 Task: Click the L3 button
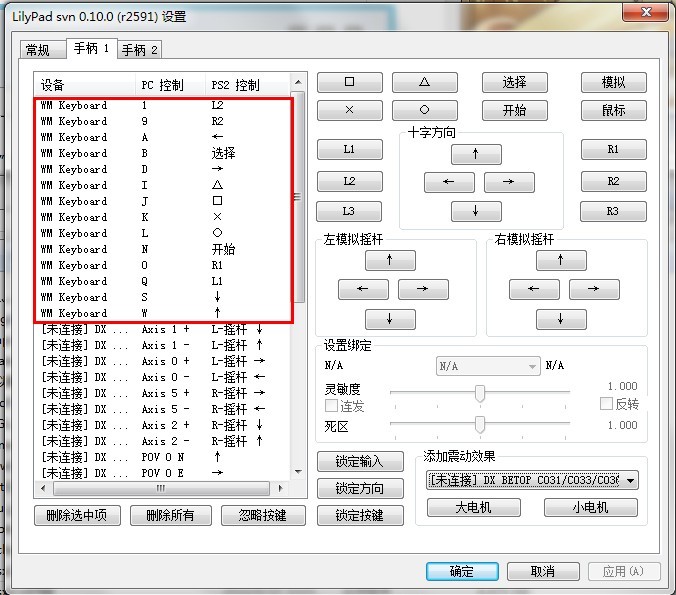[349, 211]
